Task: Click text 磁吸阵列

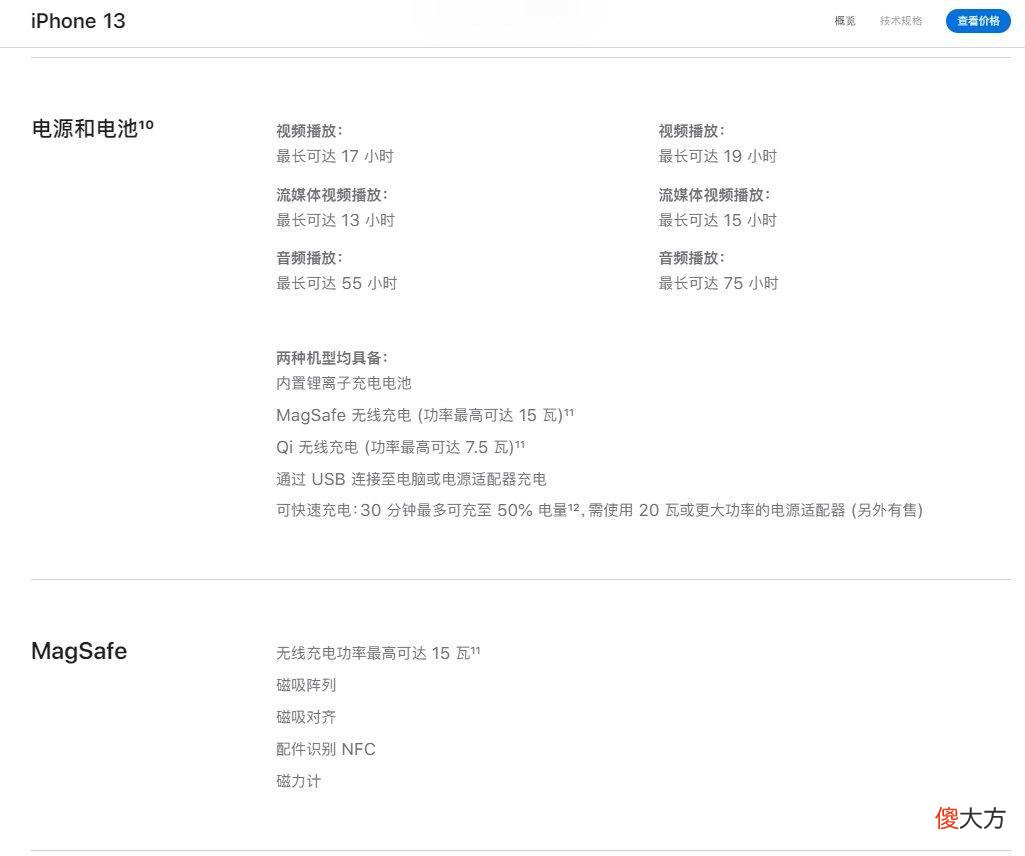Action: click(306, 685)
